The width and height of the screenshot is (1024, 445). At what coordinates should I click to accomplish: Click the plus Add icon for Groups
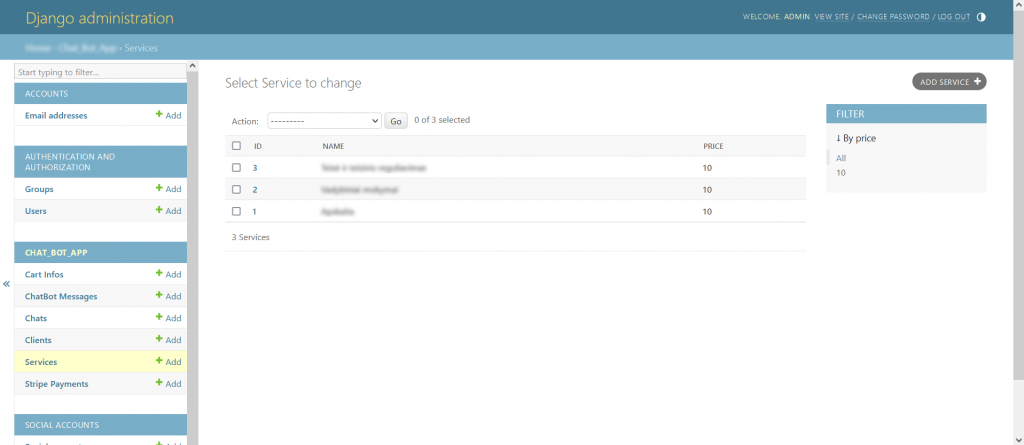pos(168,189)
